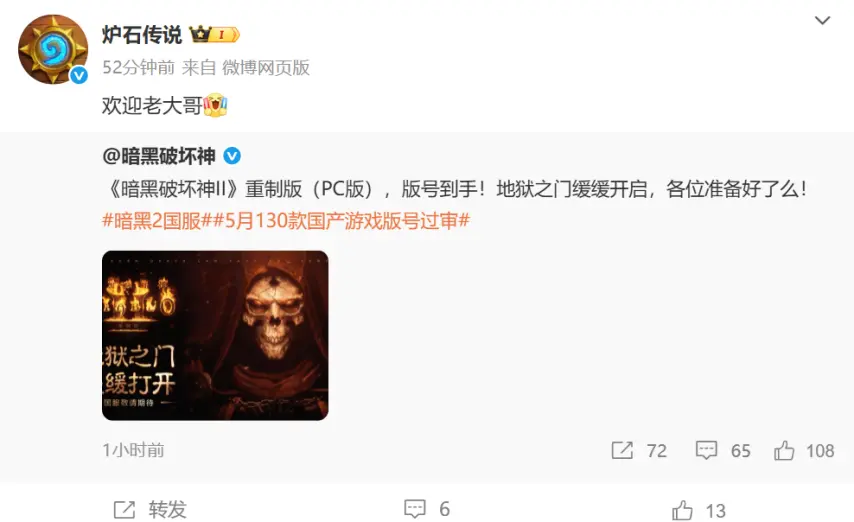The image size is (854, 522).
Task: Click the 微博网页版 source link
Action: pyautogui.click(x=266, y=68)
